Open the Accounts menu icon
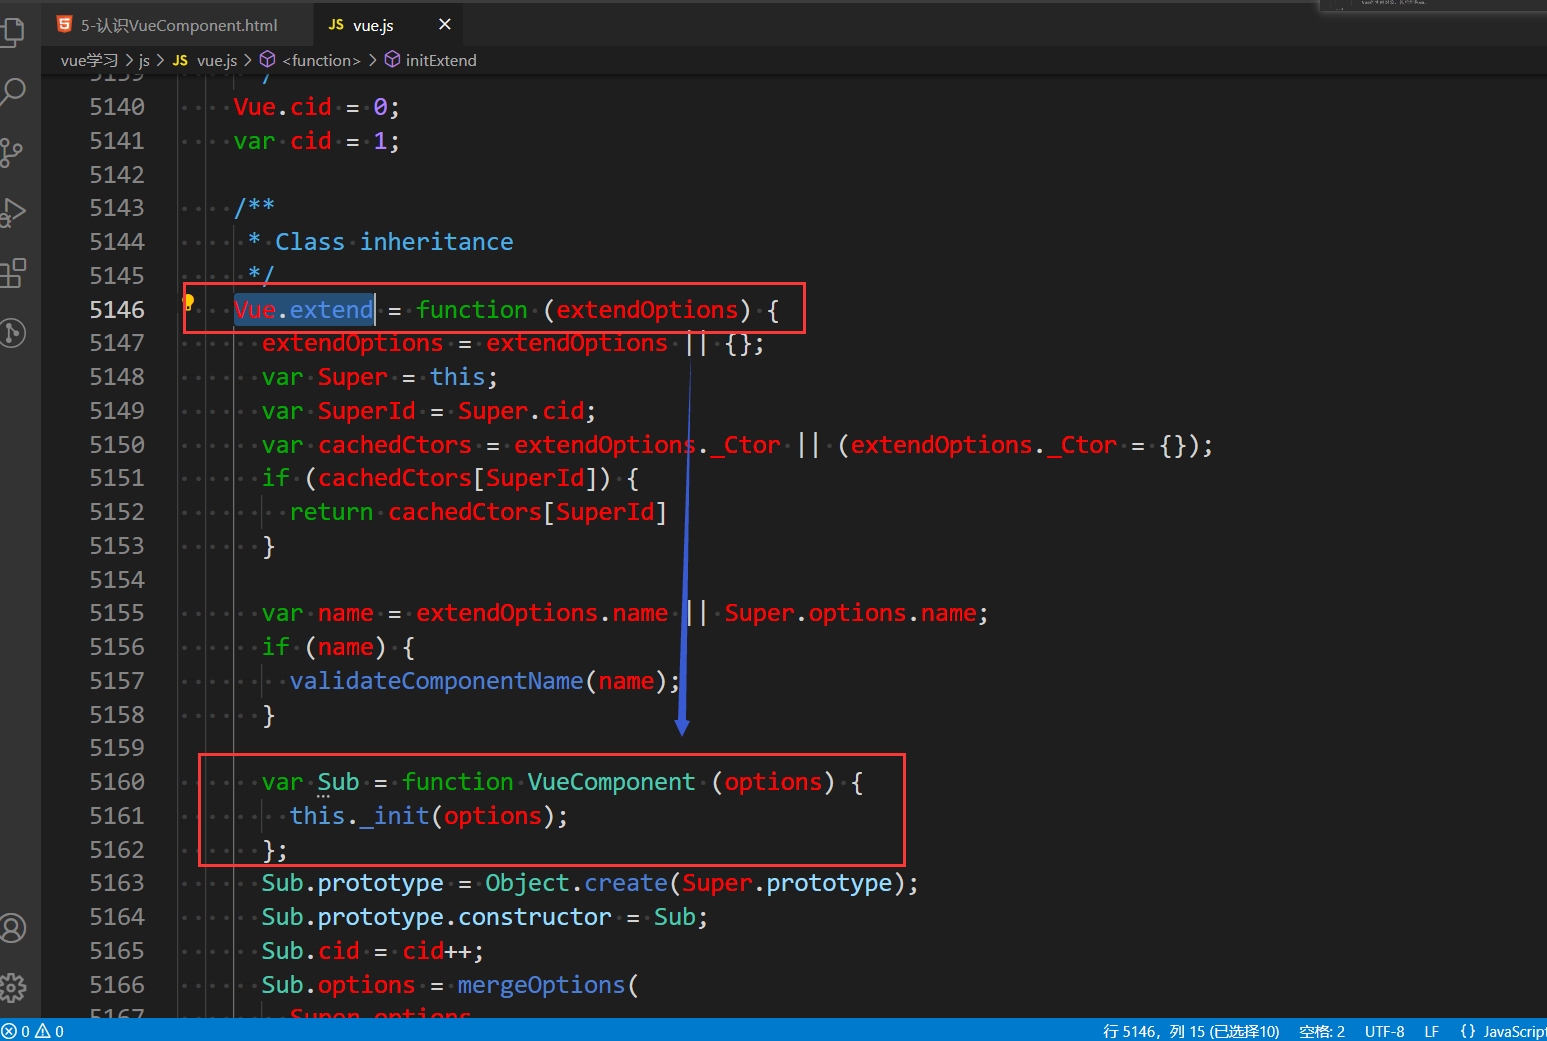The height and width of the screenshot is (1041, 1547). (13, 928)
